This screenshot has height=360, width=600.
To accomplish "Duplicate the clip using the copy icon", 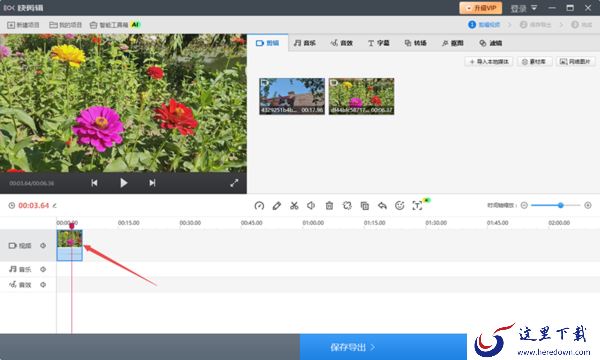I will click(365, 206).
